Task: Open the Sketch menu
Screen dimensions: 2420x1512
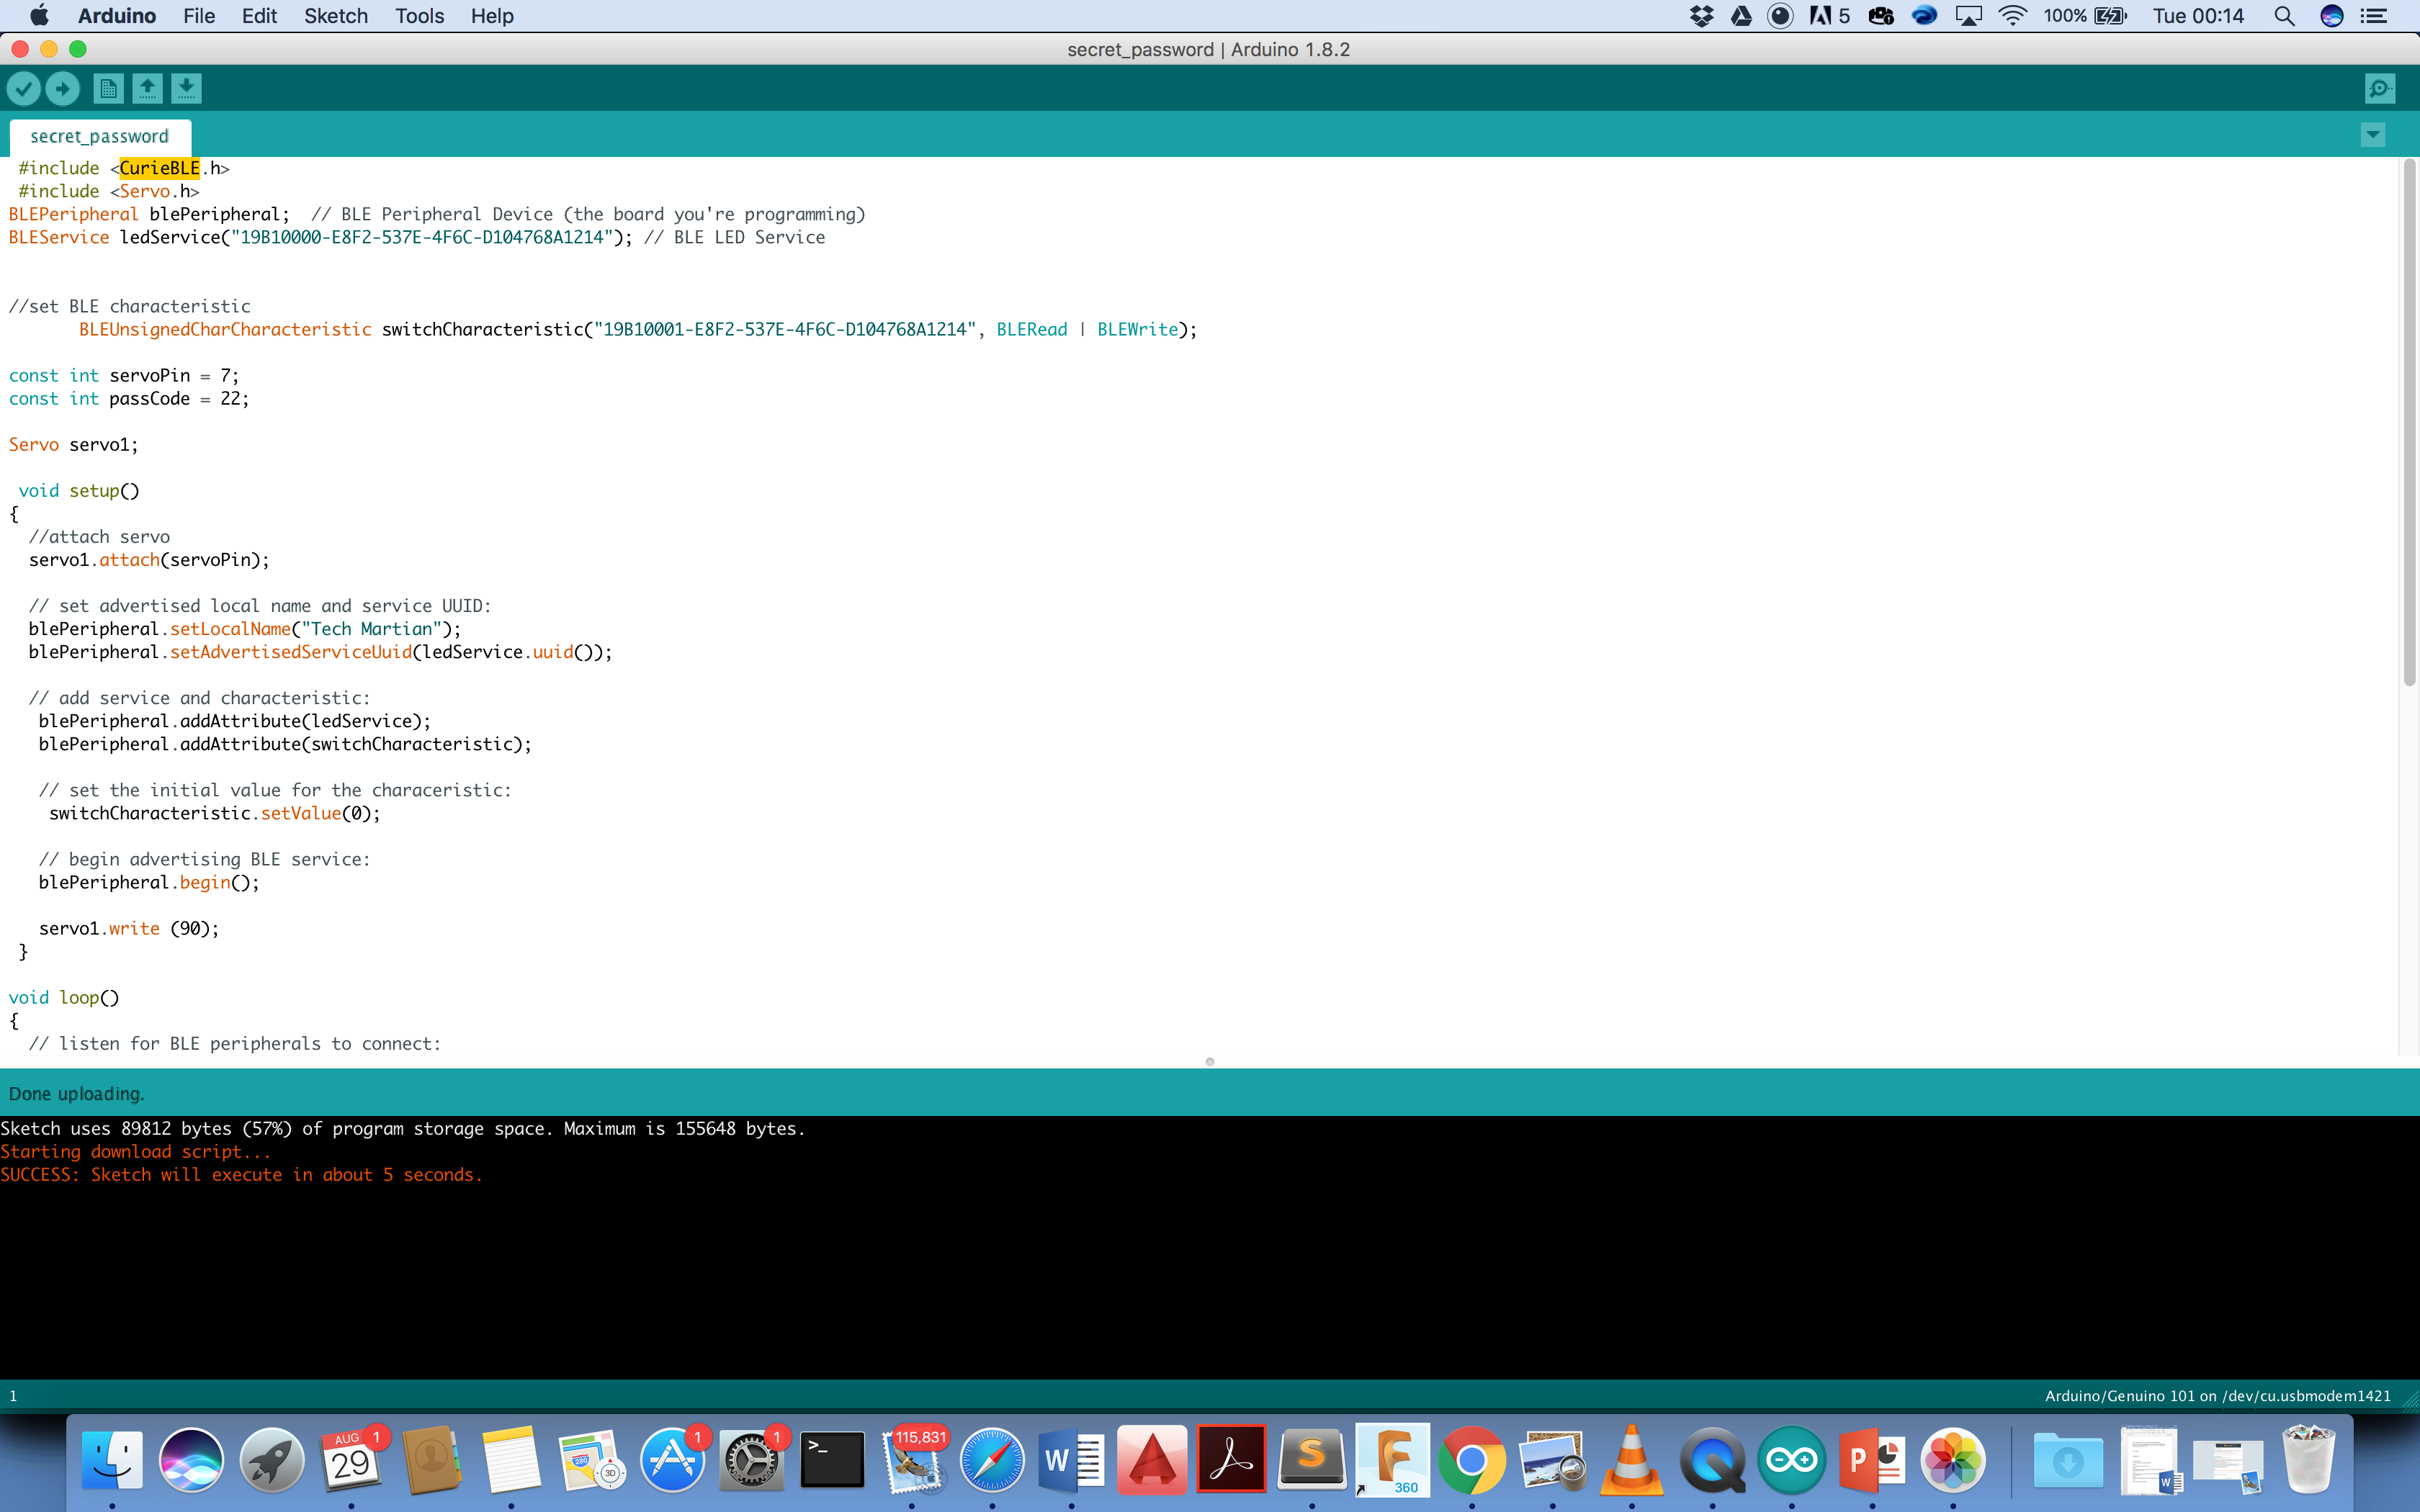Action: 336,16
